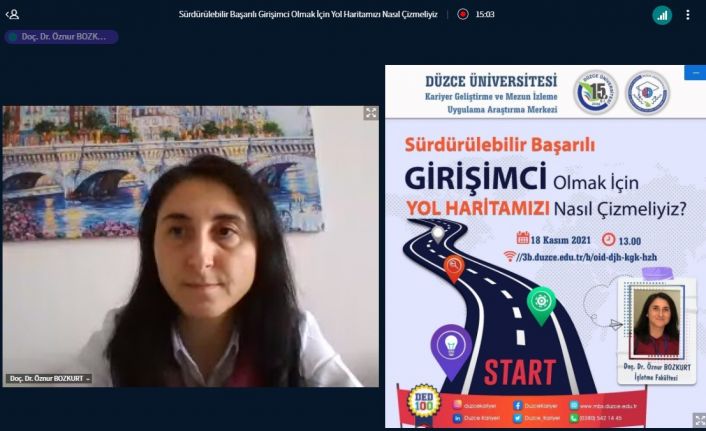
Task: Click the speaker photo thumbnail on the slide
Action: click(x=655, y=322)
